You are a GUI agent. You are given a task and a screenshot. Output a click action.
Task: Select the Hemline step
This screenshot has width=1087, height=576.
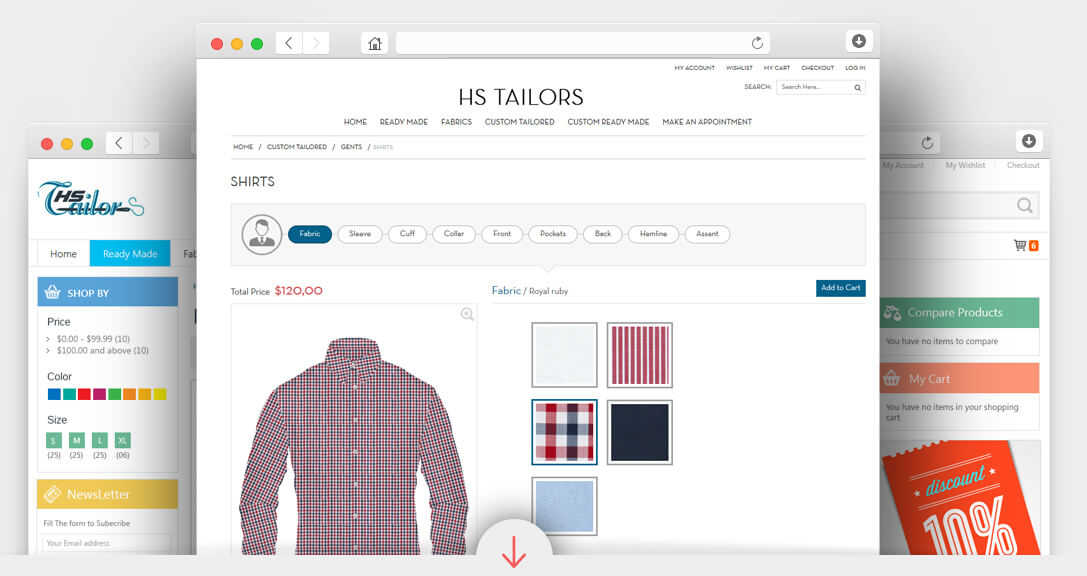pyautogui.click(x=653, y=234)
